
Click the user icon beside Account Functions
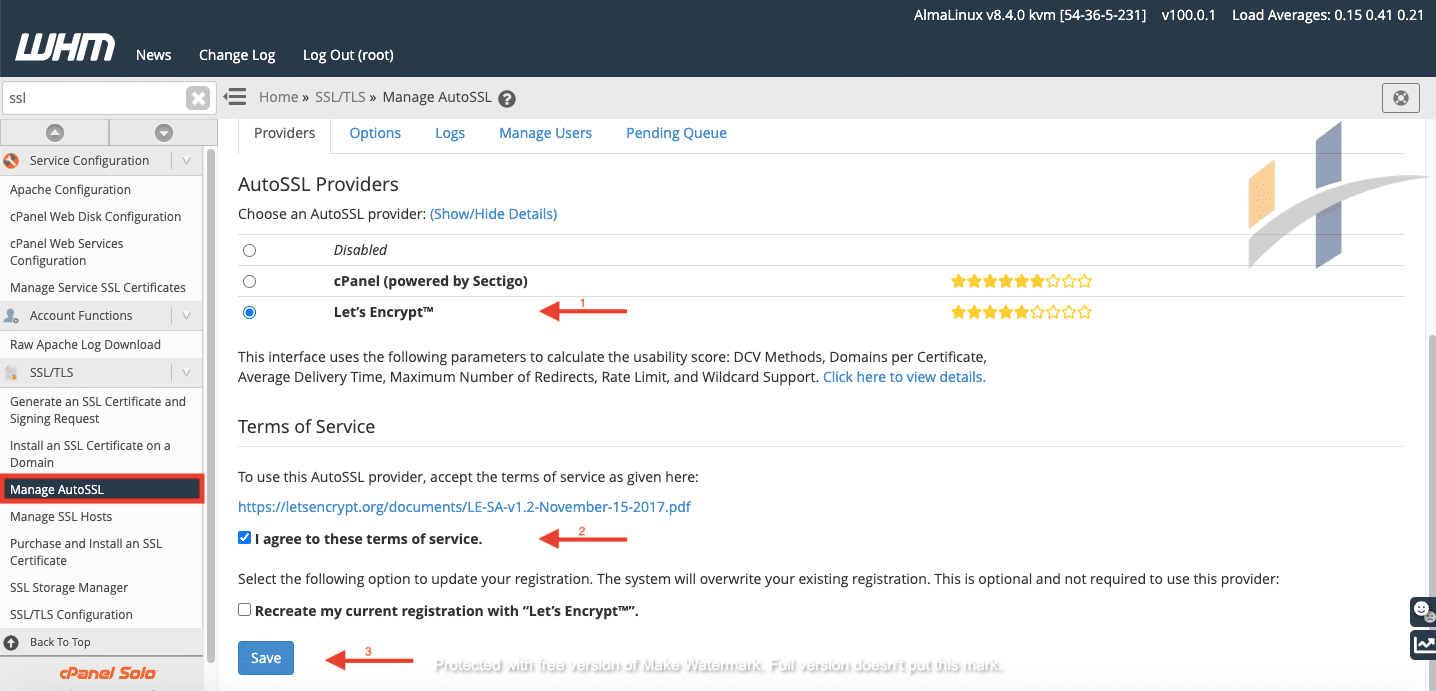coord(12,315)
